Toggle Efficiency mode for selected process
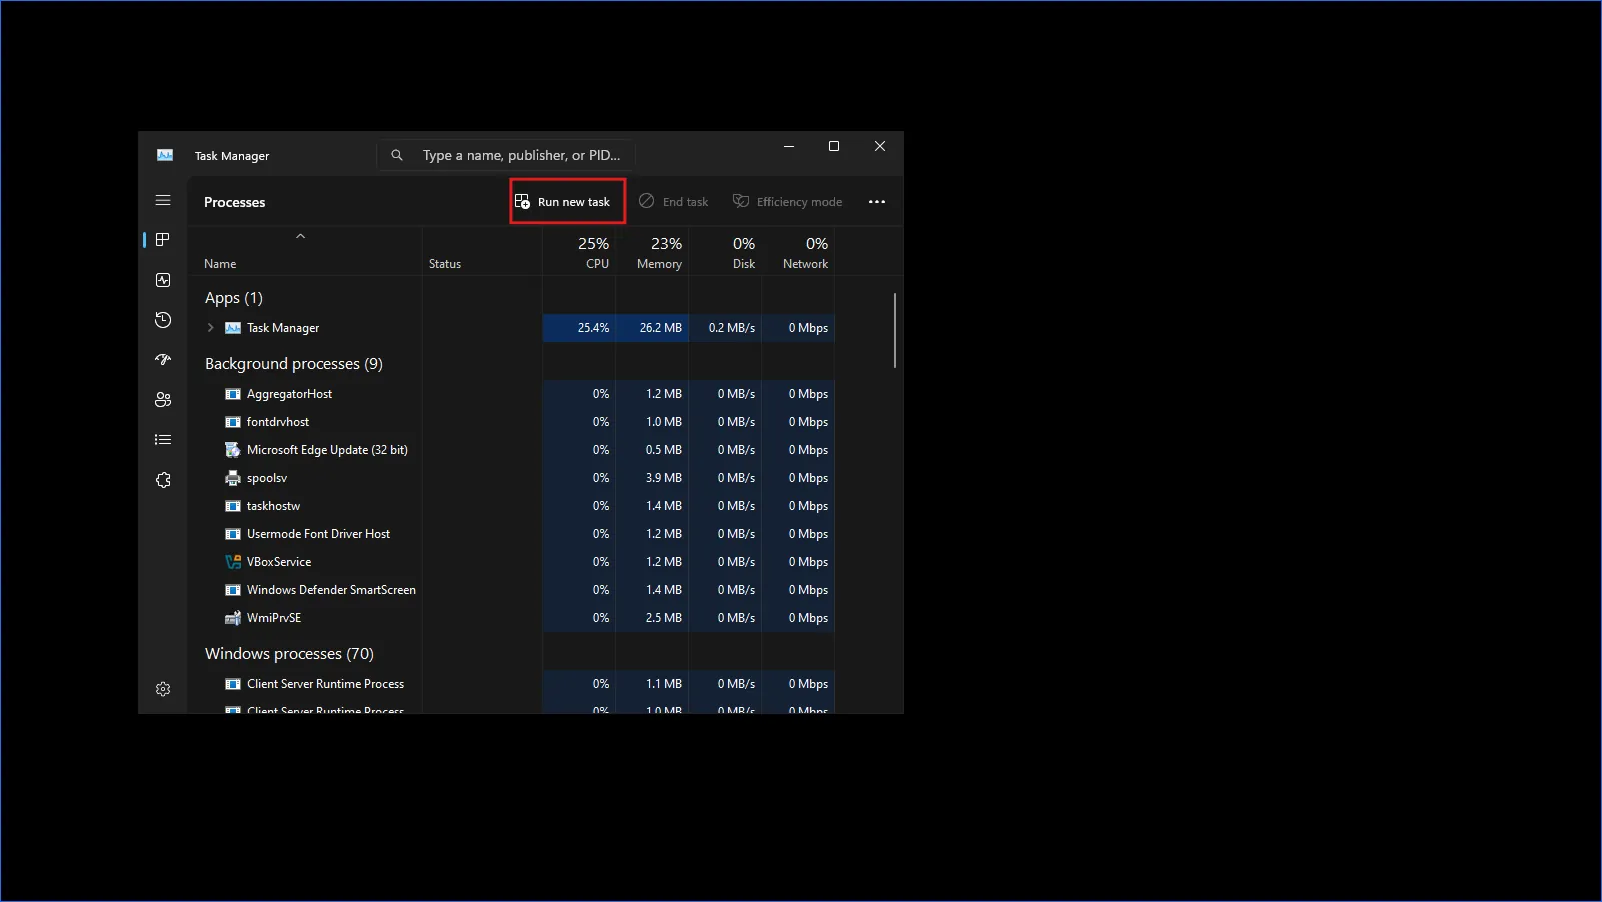The width and height of the screenshot is (1602, 902). [787, 201]
